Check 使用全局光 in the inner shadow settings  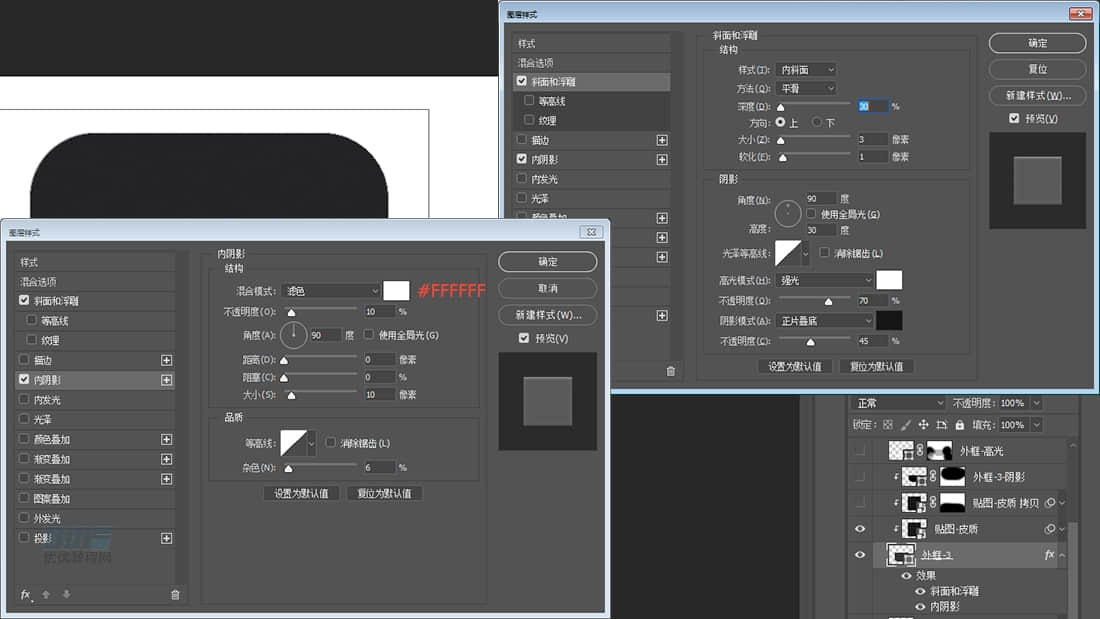[369, 335]
